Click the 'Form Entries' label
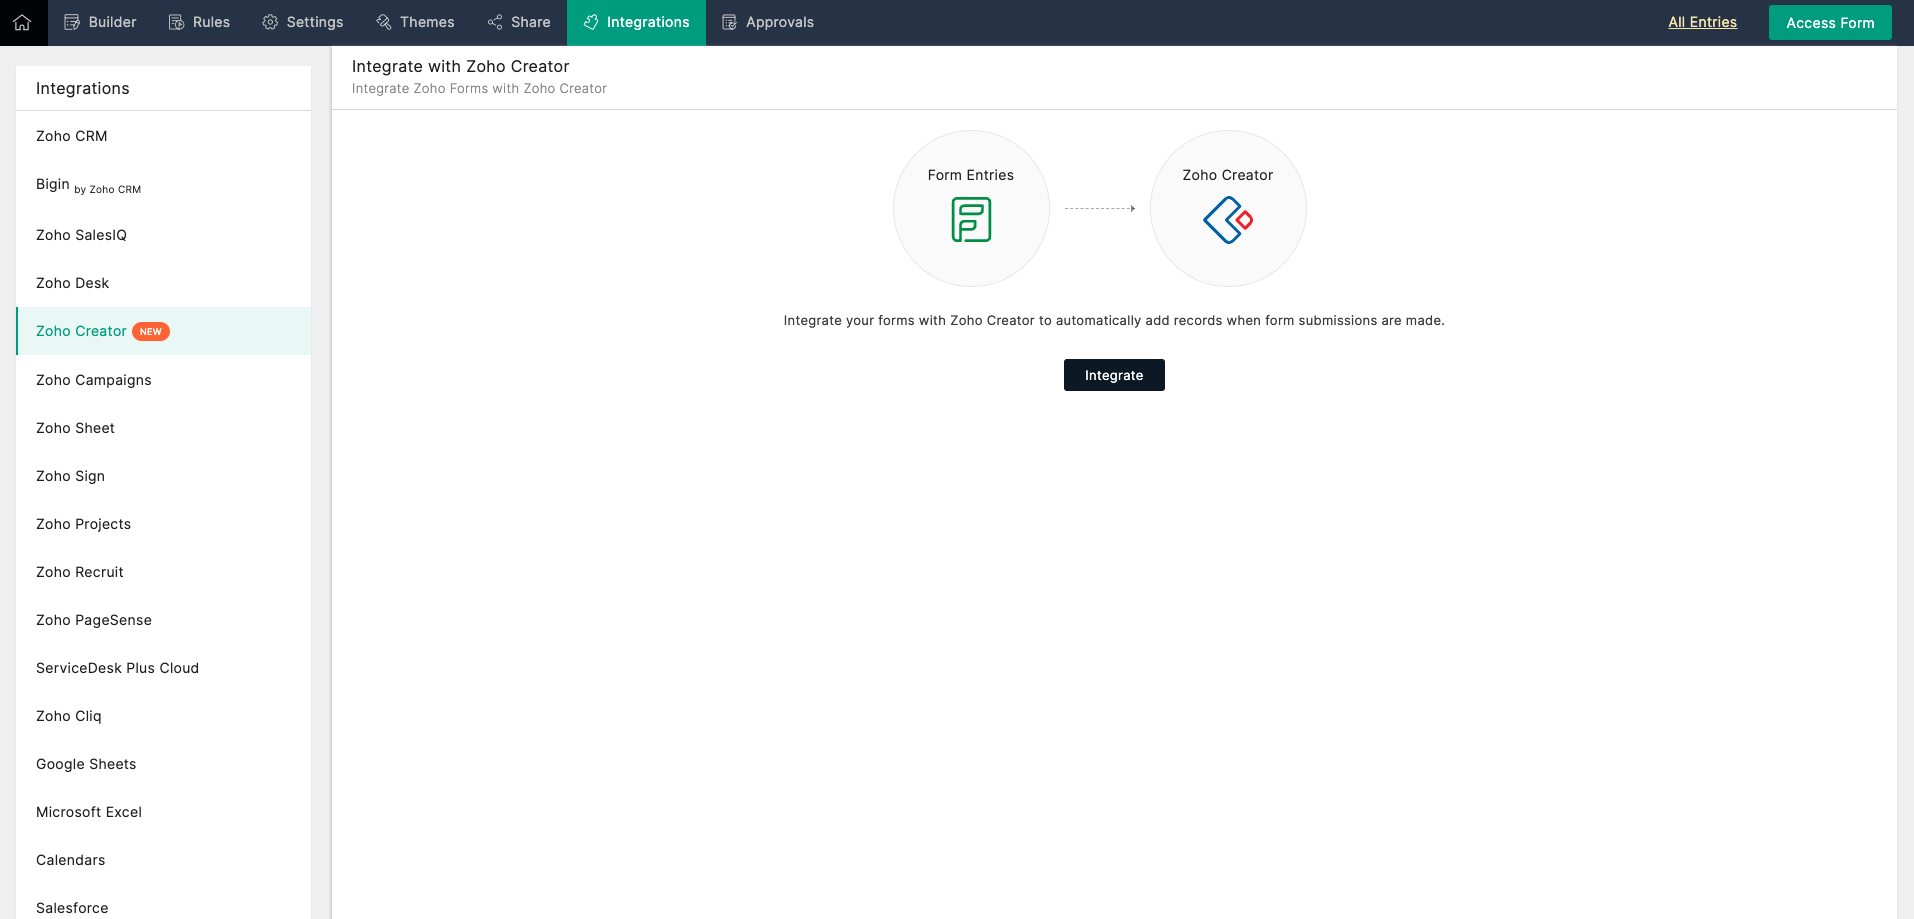This screenshot has height=919, width=1914. coord(971,175)
